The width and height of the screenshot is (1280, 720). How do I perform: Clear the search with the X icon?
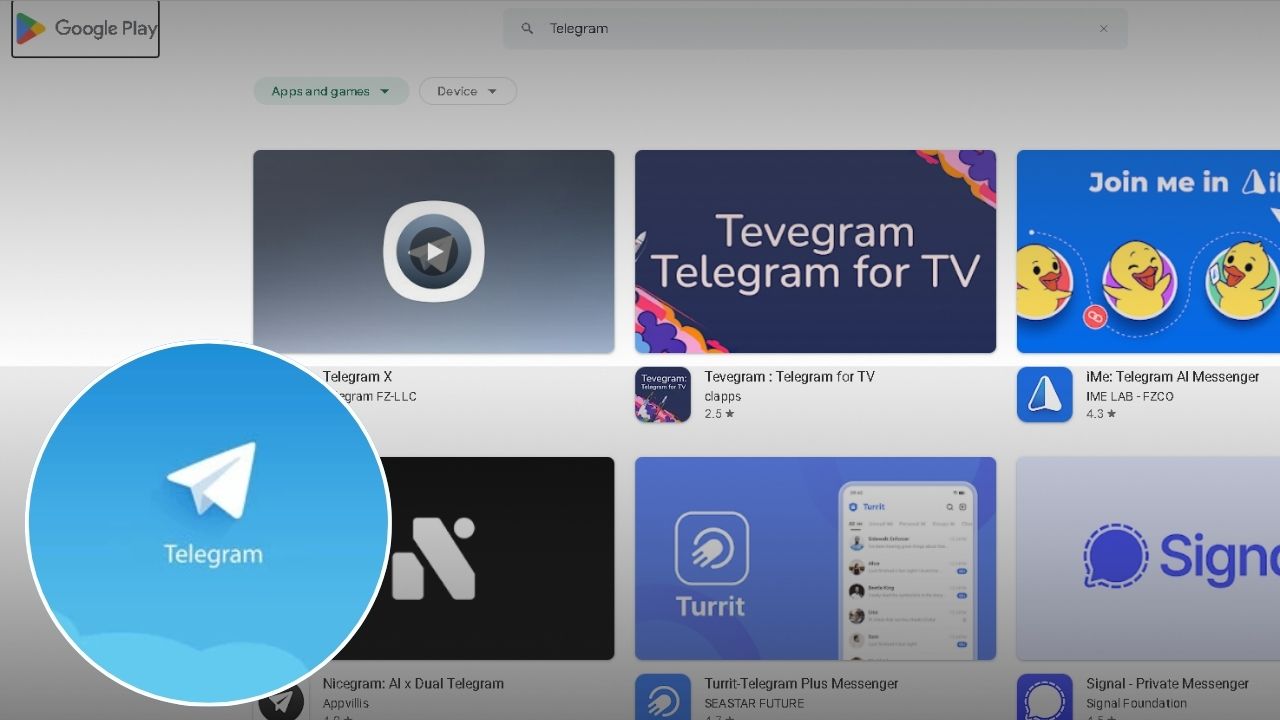pos(1104,29)
